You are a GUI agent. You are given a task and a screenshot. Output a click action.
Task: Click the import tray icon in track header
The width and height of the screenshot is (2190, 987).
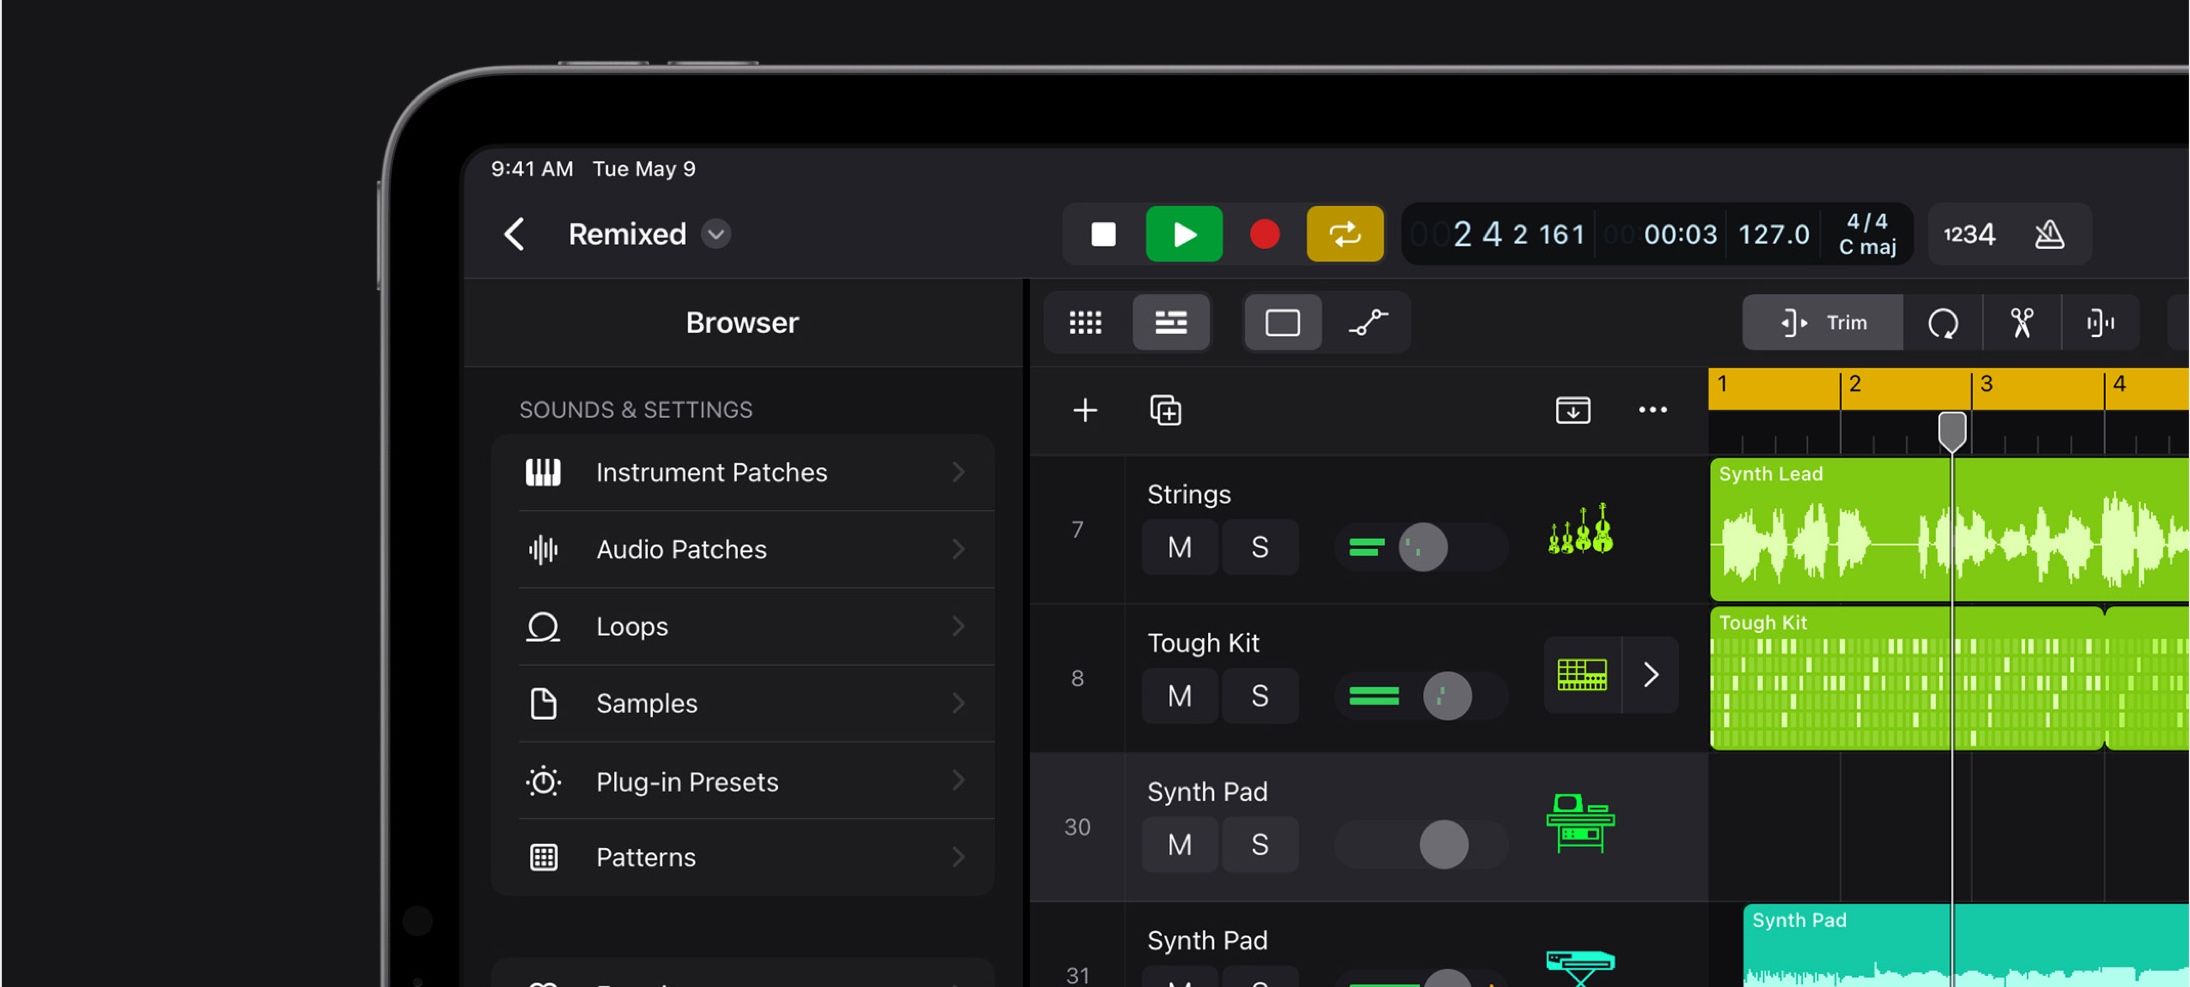point(1573,410)
